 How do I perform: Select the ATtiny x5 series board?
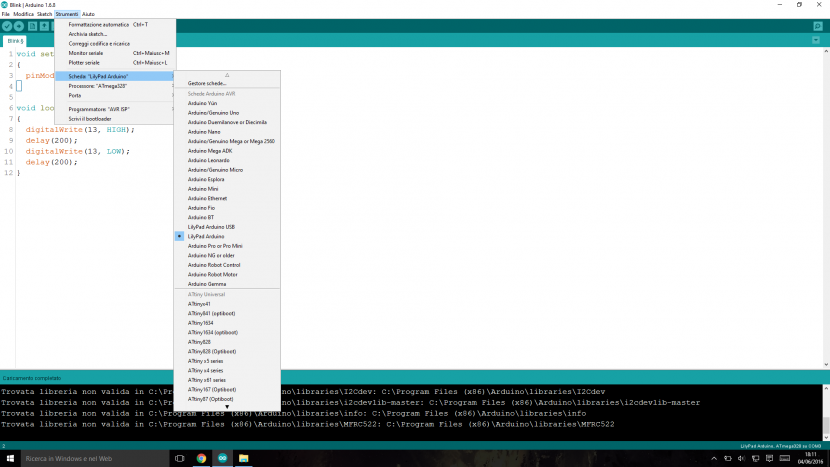(x=227, y=361)
